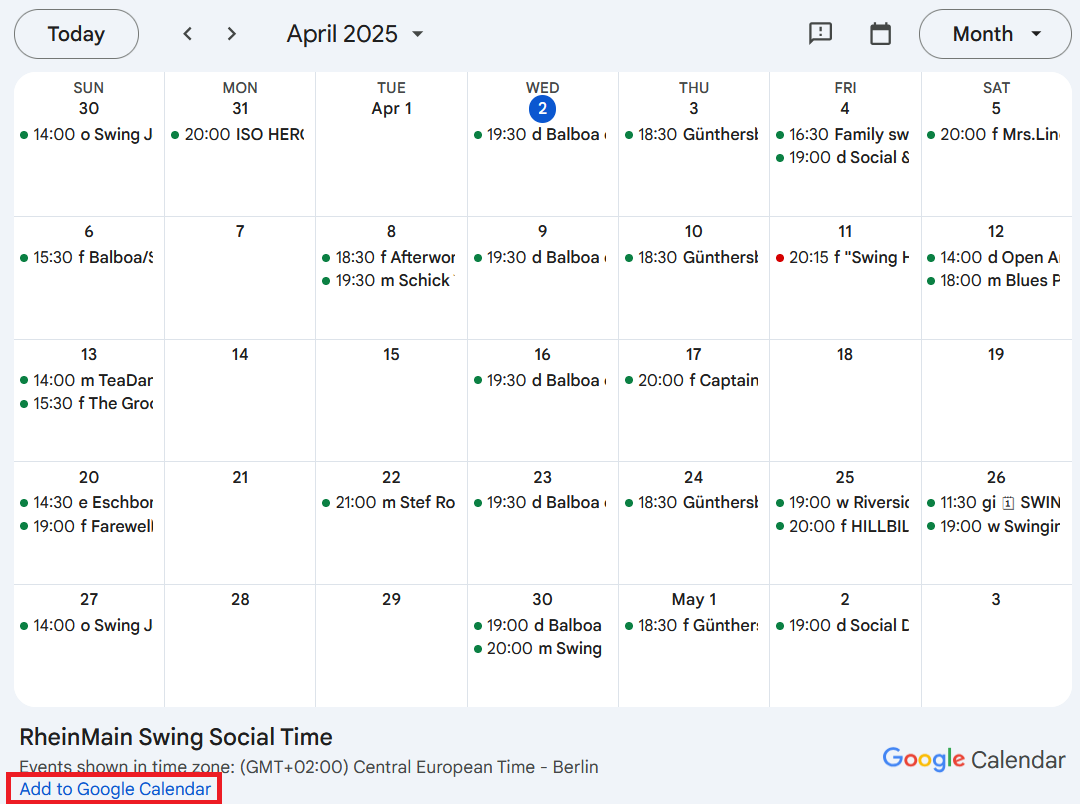Select the highlighted date 2 on Wednesday
This screenshot has height=804, width=1080.
pyautogui.click(x=542, y=109)
